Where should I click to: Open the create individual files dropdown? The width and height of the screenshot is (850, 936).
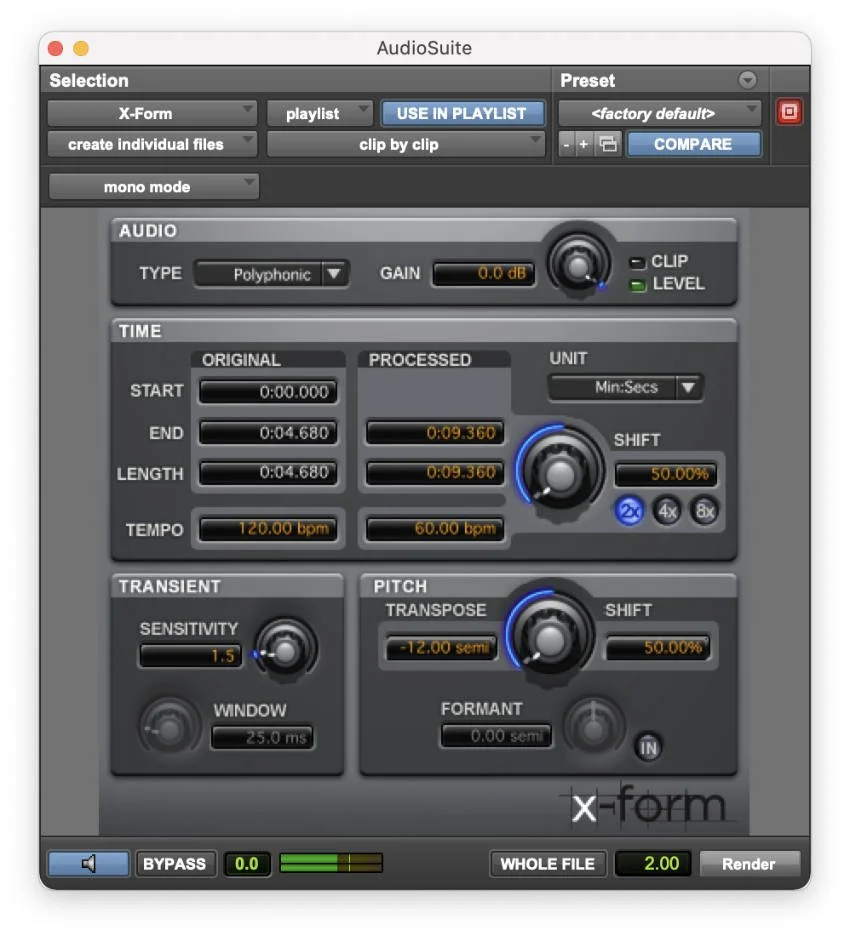pyautogui.click(x=153, y=144)
